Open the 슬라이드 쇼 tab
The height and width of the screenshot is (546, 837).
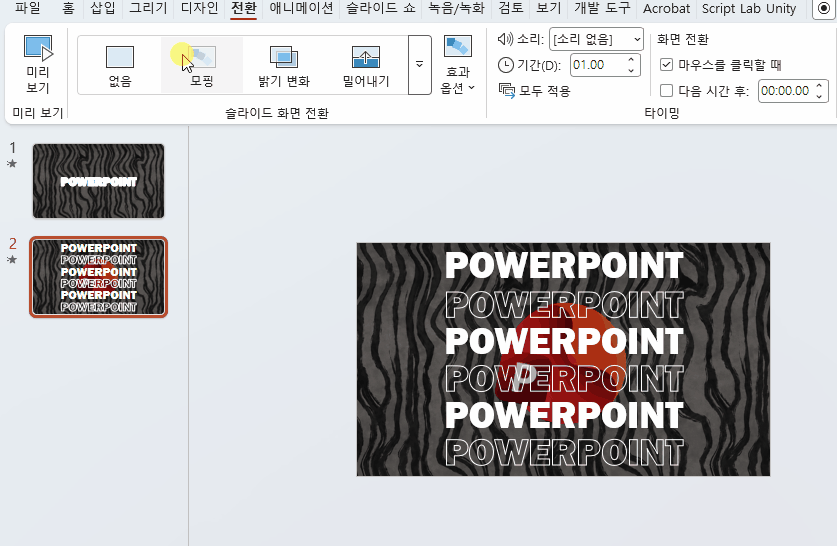381,8
